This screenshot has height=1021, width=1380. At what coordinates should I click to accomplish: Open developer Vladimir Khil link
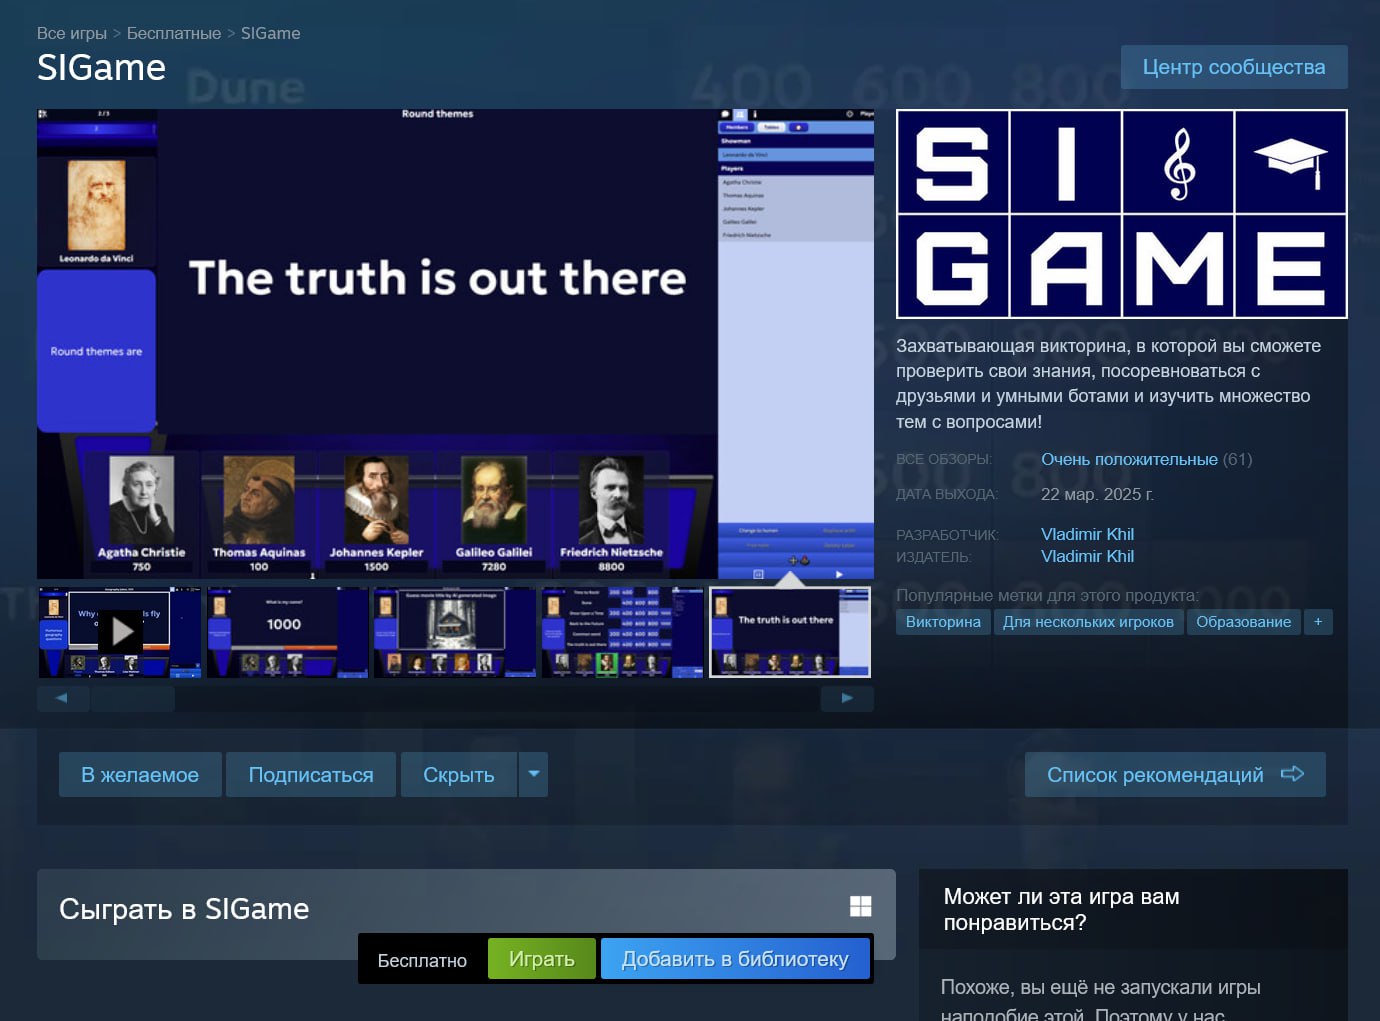1087,534
